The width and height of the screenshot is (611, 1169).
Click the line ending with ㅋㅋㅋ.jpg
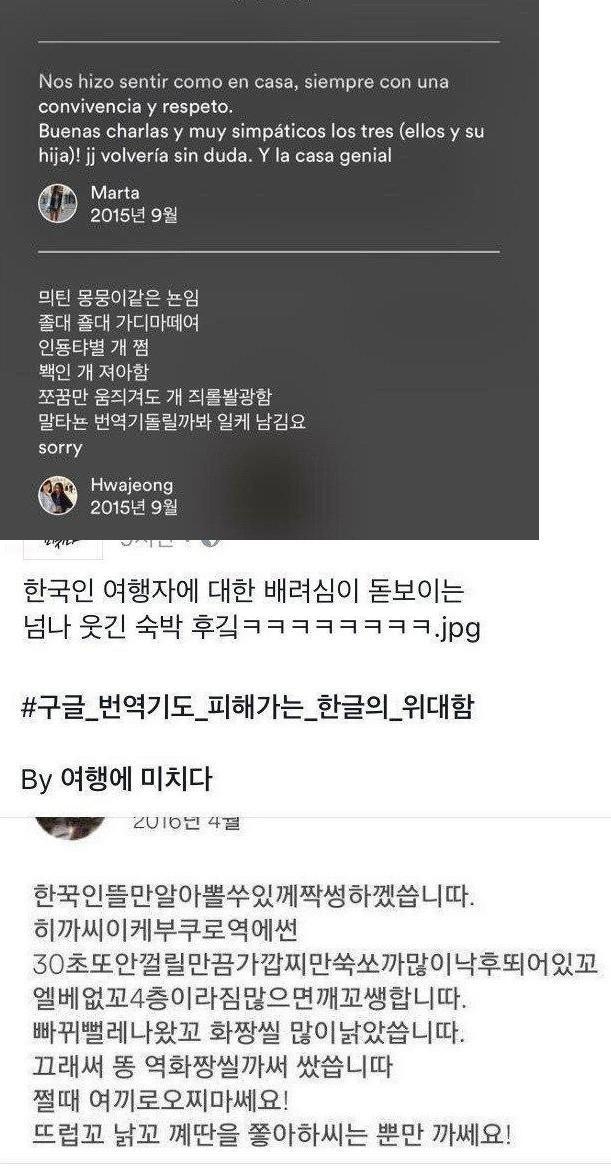(251, 628)
